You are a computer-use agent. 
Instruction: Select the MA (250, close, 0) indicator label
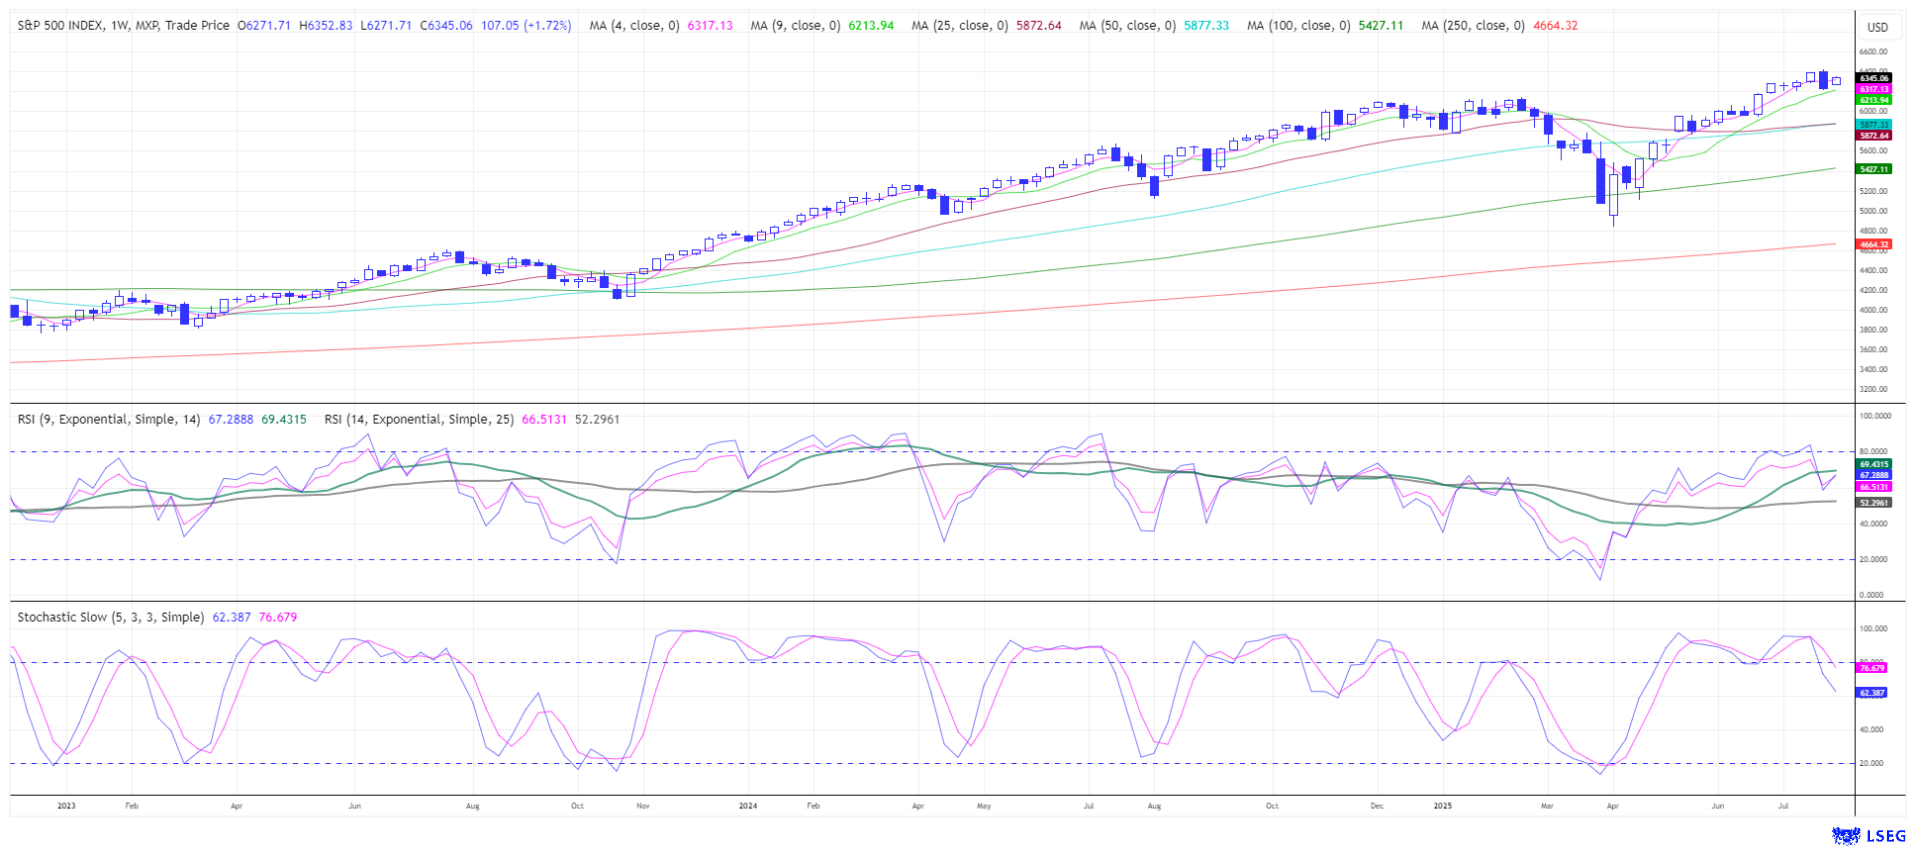point(1471,25)
